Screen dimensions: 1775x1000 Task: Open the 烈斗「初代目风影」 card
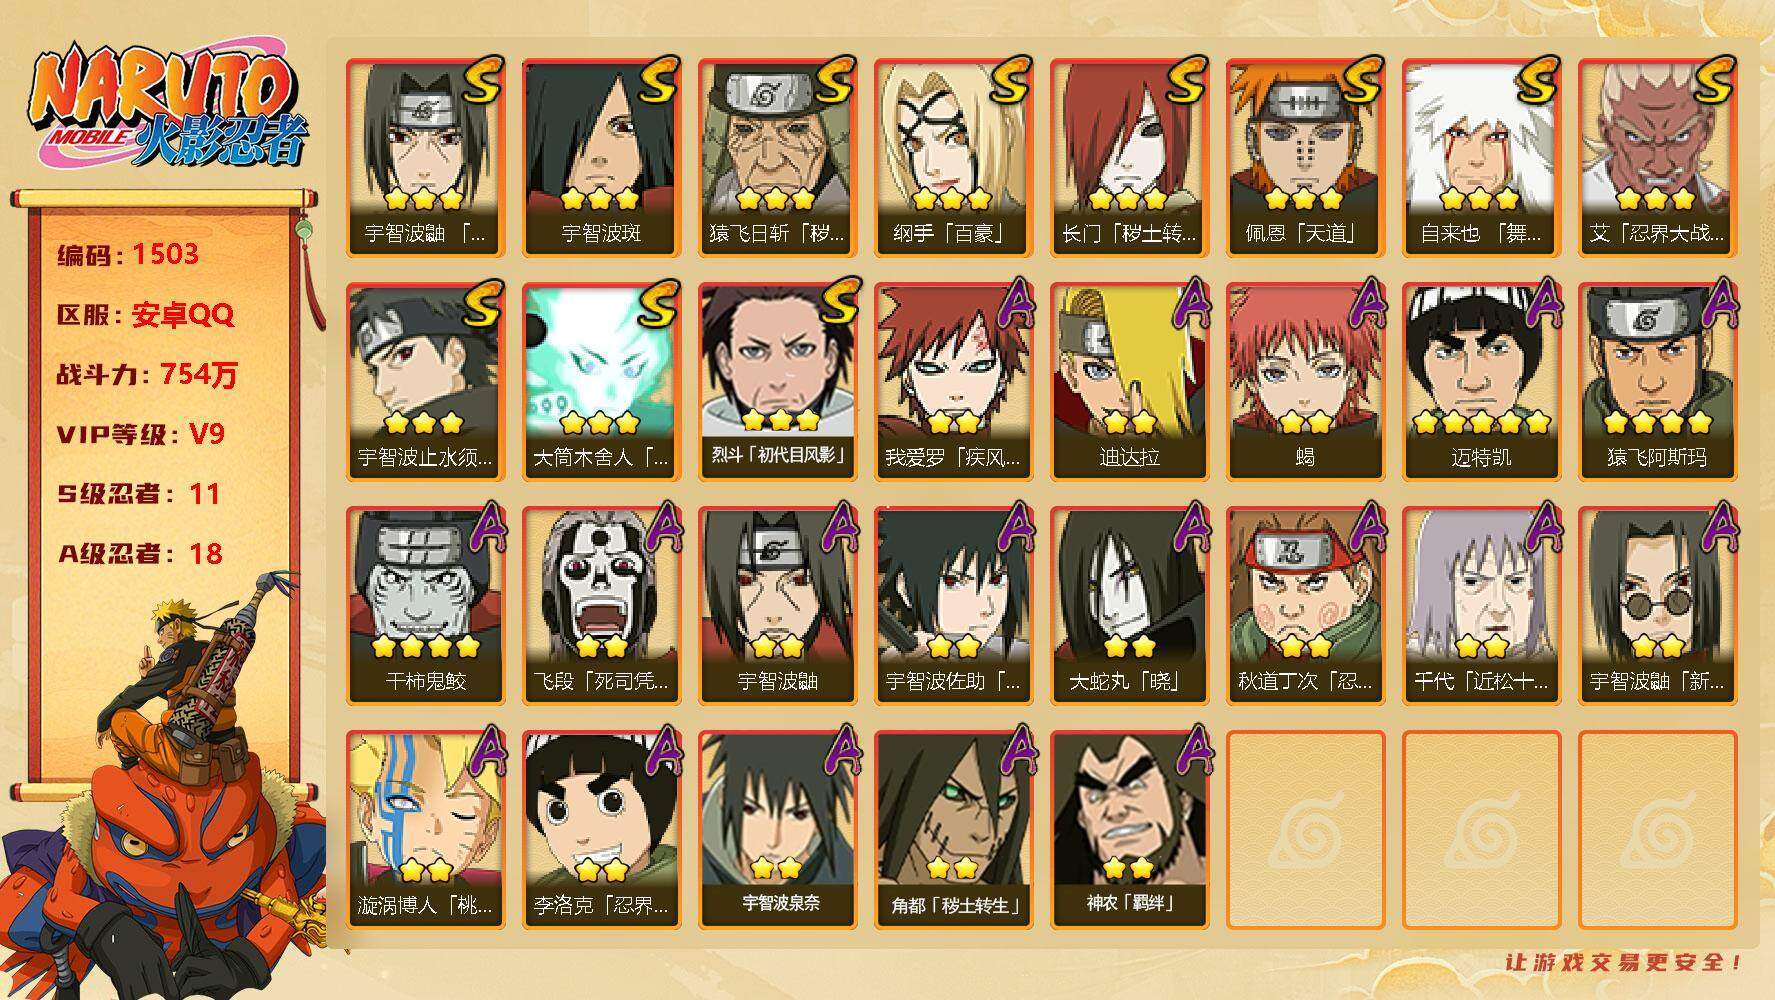point(777,381)
